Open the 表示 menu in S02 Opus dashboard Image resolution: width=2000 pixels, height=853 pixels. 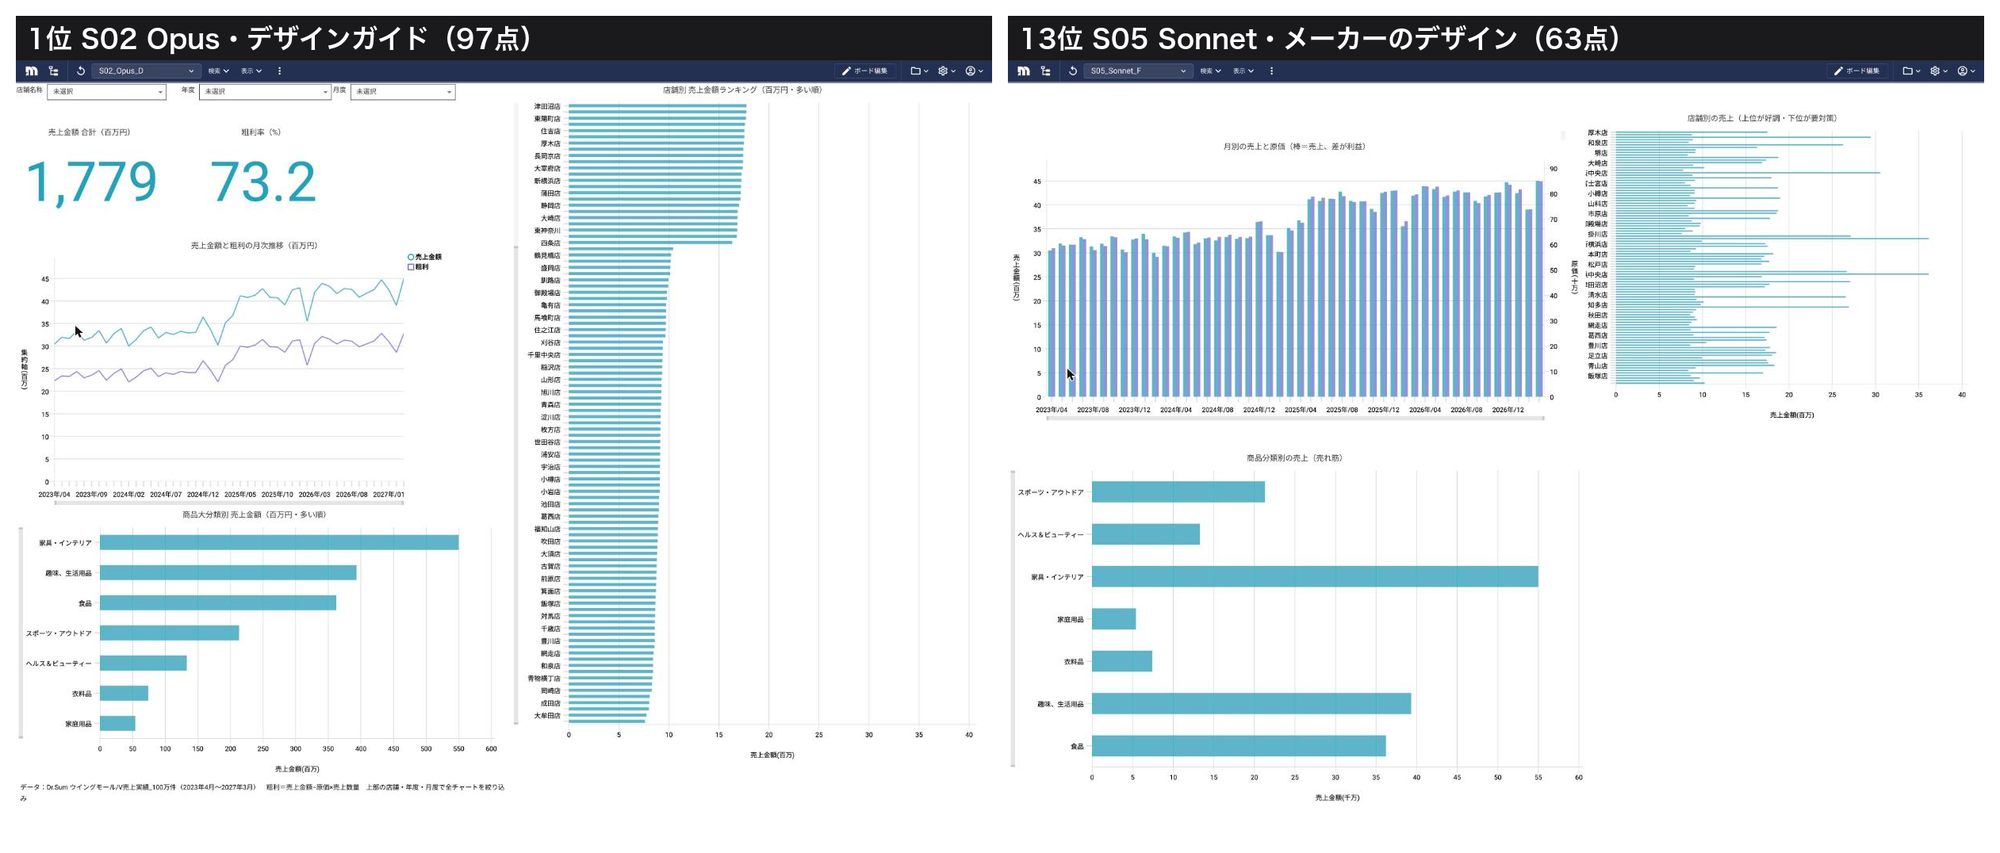(251, 71)
